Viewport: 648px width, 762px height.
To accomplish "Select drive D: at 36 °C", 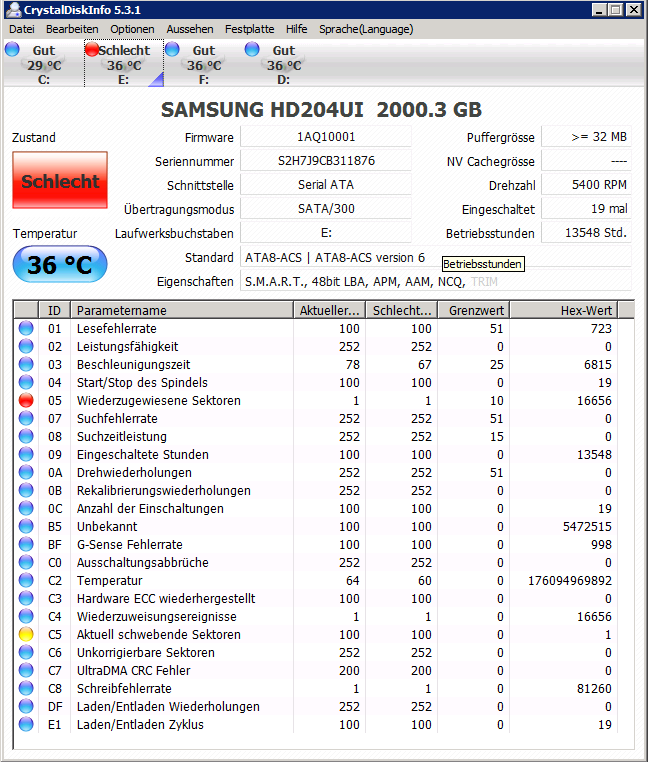I will pos(283,64).
